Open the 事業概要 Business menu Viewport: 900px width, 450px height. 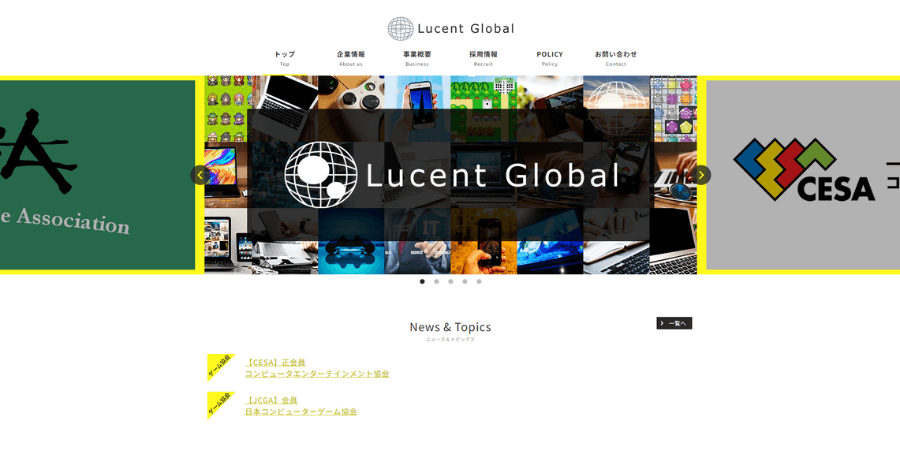[417, 58]
